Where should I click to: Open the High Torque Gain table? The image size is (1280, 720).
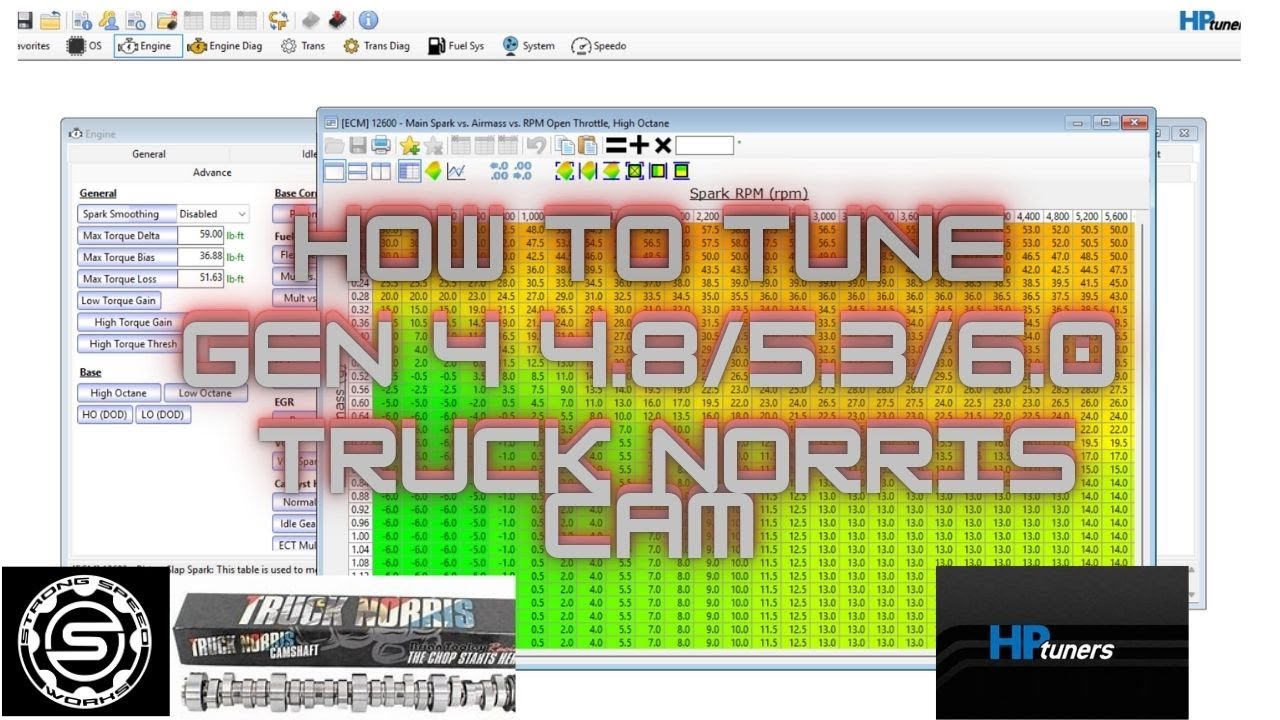pyautogui.click(x=133, y=322)
